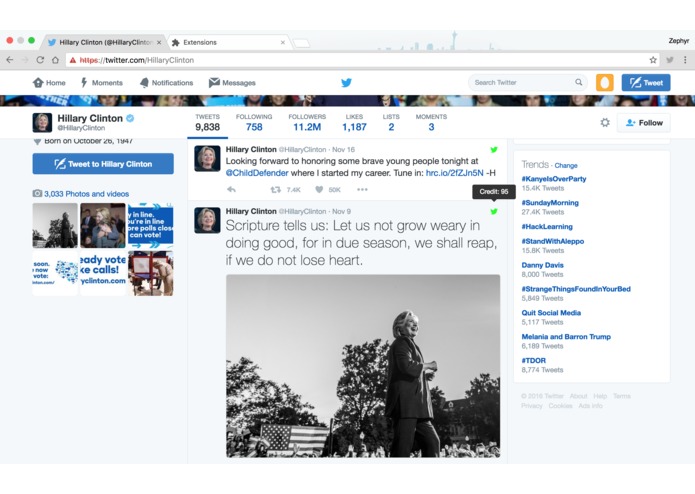Screen dimensions: 695x494
Task: Open 3,033 Photos and videos link
Action: (x=86, y=194)
